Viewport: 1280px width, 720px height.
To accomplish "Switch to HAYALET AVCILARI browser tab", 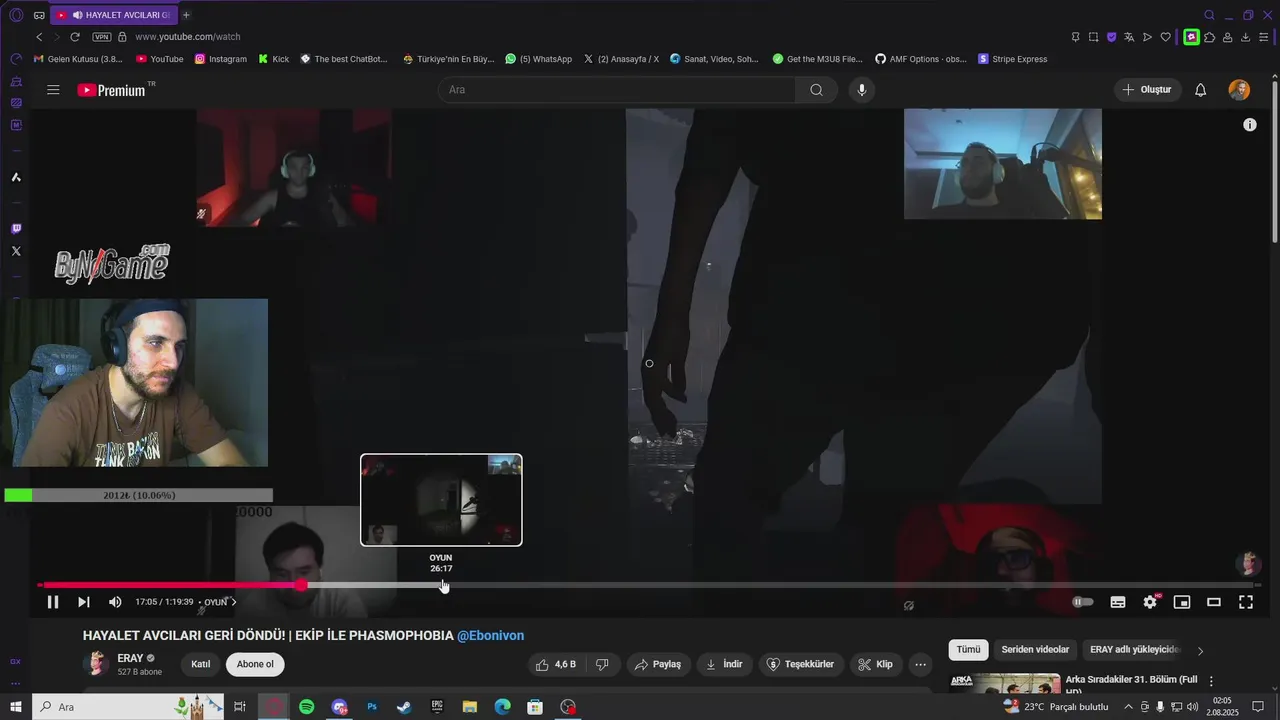I will pos(115,15).
